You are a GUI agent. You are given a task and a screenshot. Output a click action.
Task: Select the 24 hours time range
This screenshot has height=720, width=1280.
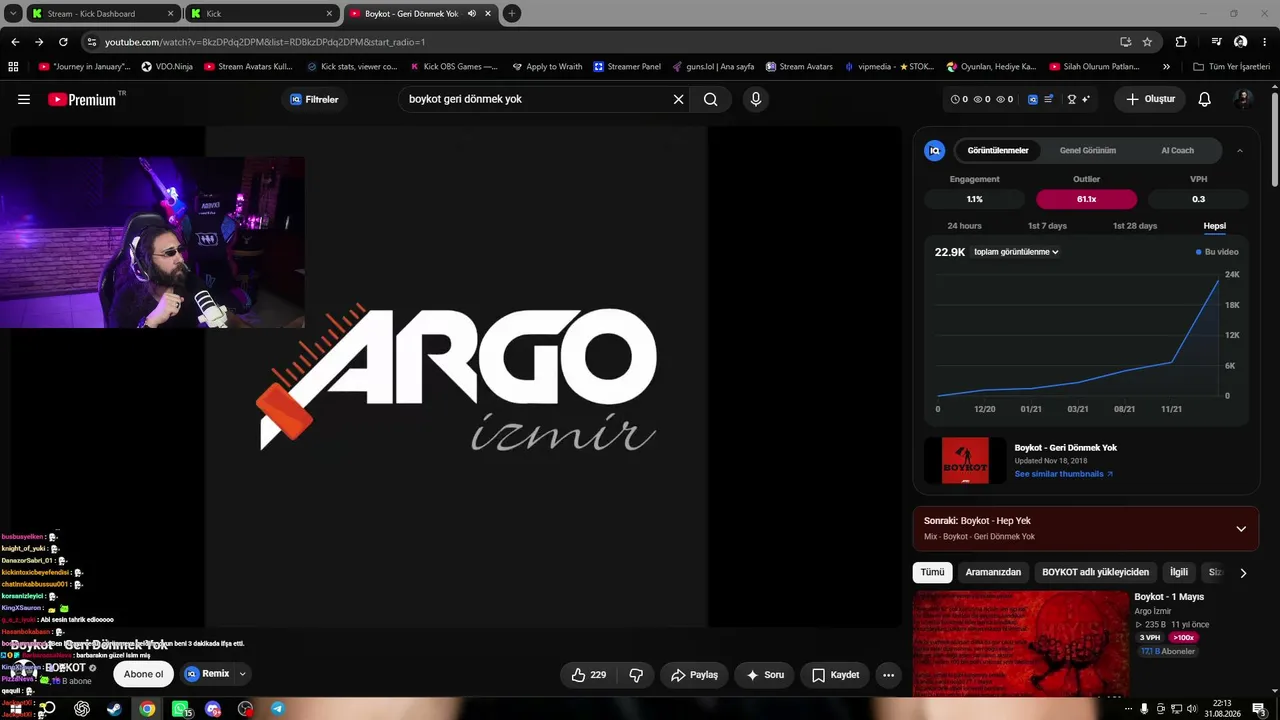(x=964, y=226)
